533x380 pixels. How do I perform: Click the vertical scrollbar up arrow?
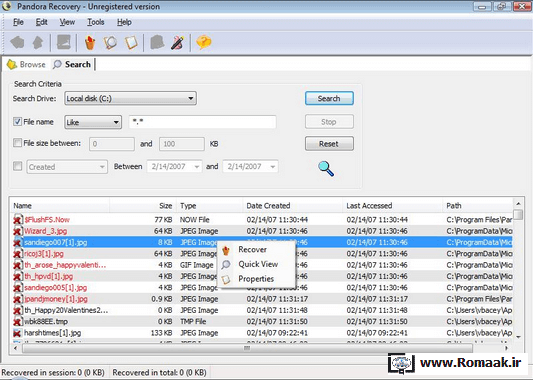518,204
